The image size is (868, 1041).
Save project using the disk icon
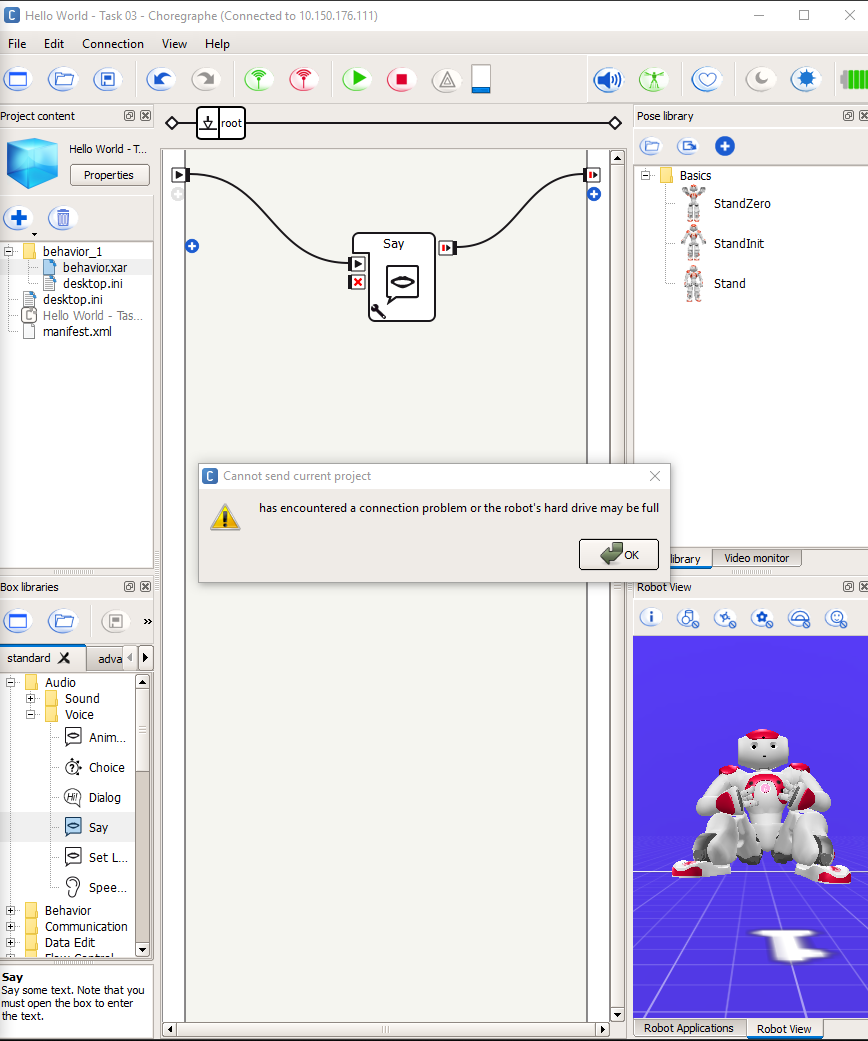[x=108, y=80]
